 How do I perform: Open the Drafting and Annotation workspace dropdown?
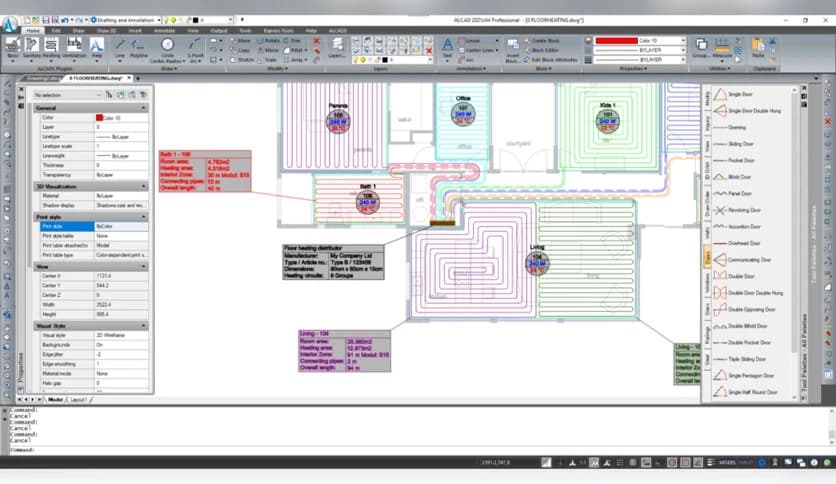tap(126, 20)
